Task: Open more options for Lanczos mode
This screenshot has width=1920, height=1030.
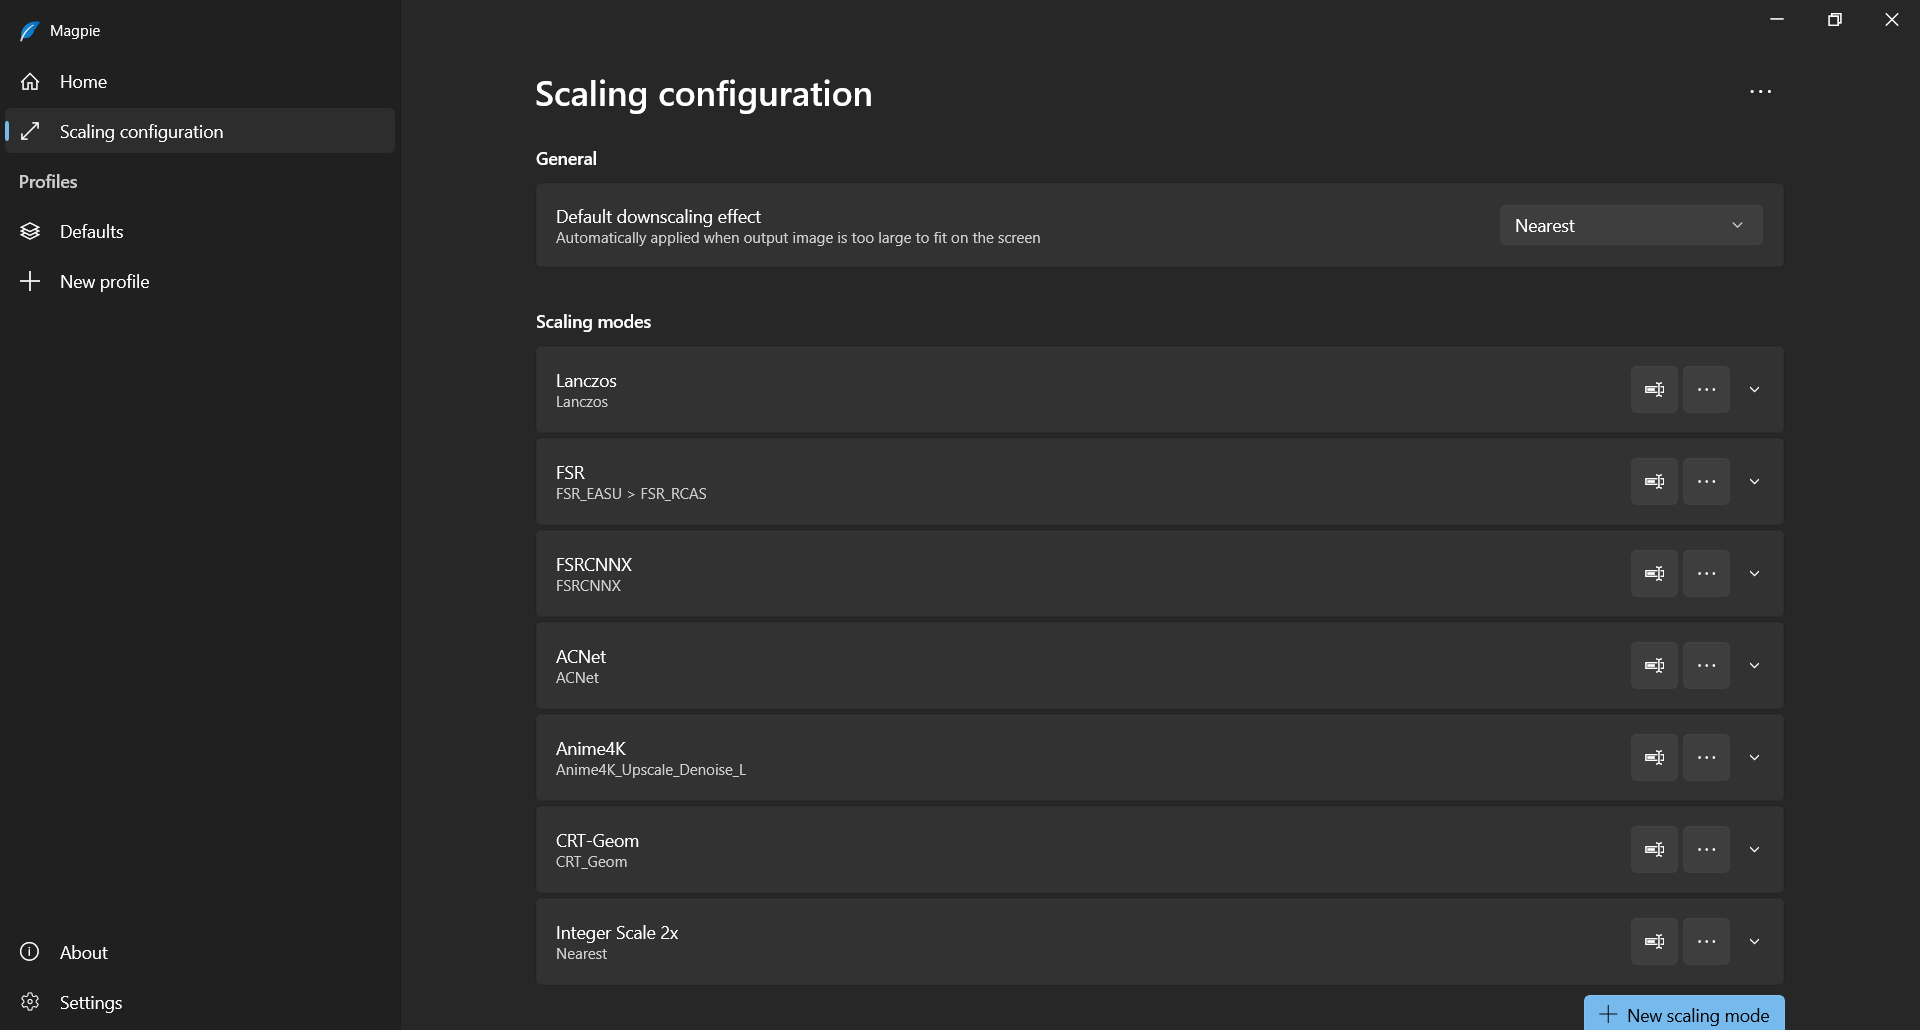Action: [x=1706, y=389]
